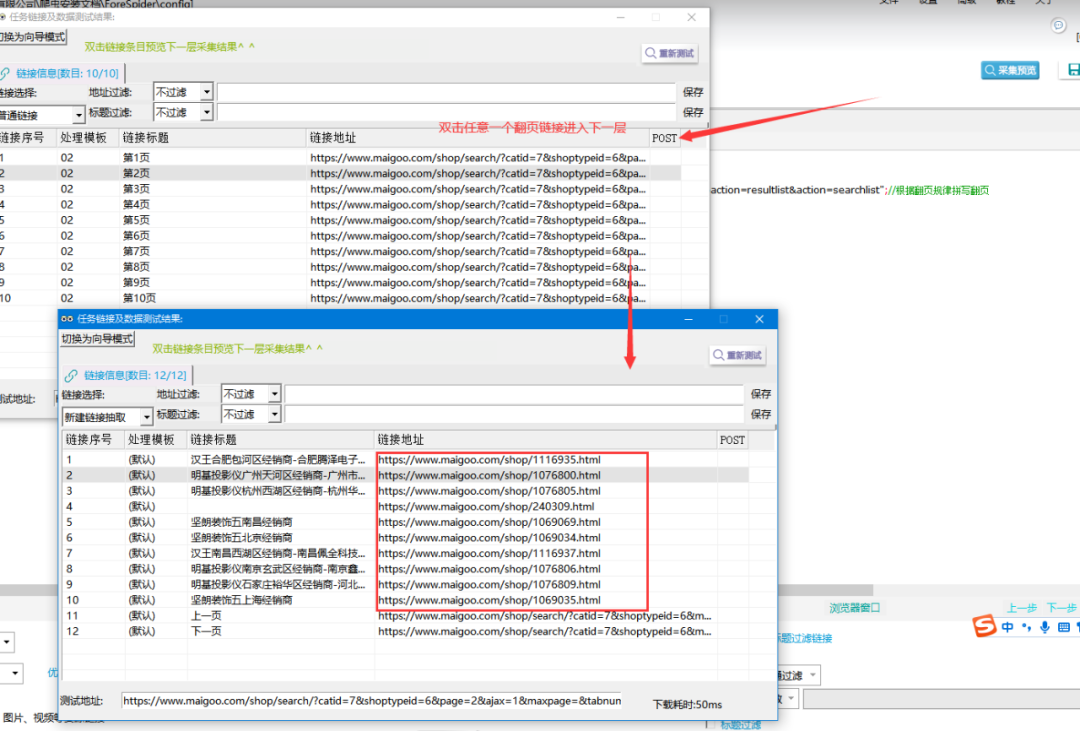
Task: Select 坚朗装饰五南昌经销商 row
Action: (405, 522)
